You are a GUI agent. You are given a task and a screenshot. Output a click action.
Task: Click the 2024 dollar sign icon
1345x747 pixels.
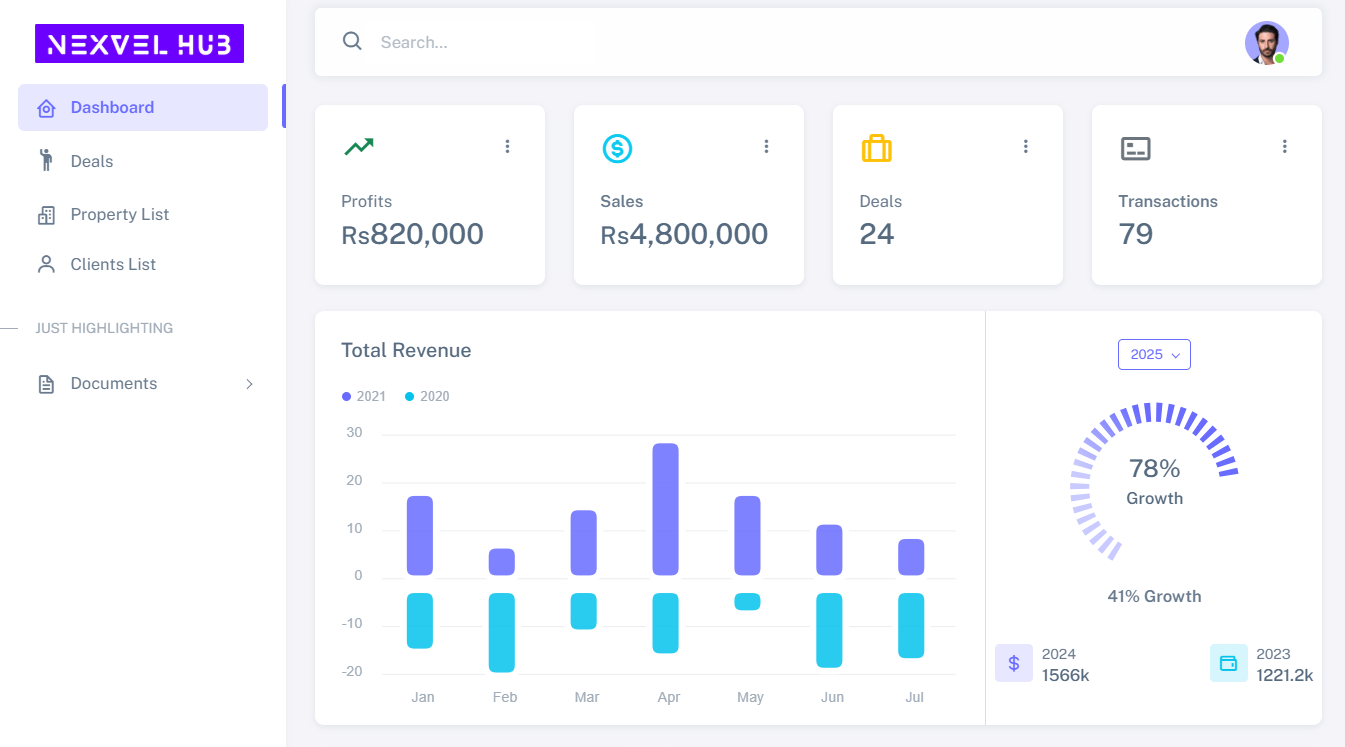tap(1013, 663)
